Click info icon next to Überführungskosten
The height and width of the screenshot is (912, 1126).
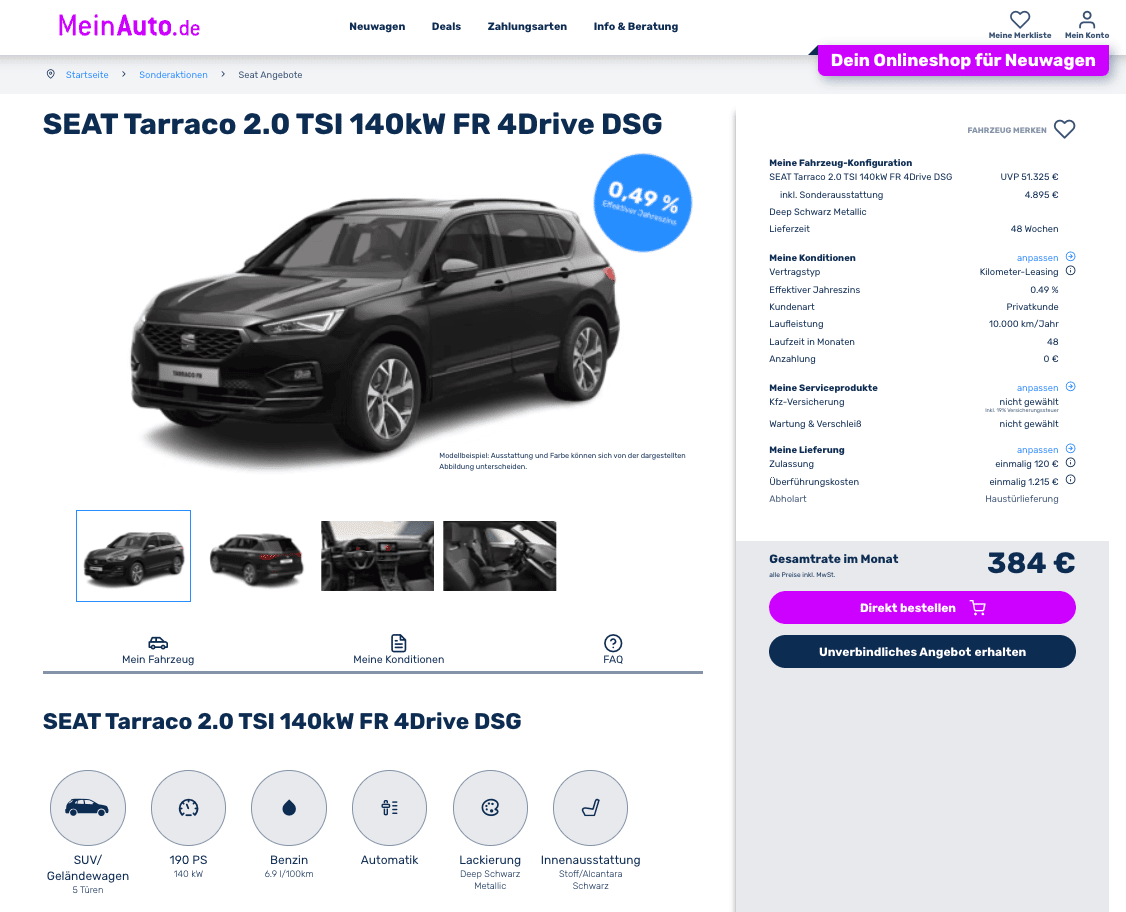[1070, 480]
